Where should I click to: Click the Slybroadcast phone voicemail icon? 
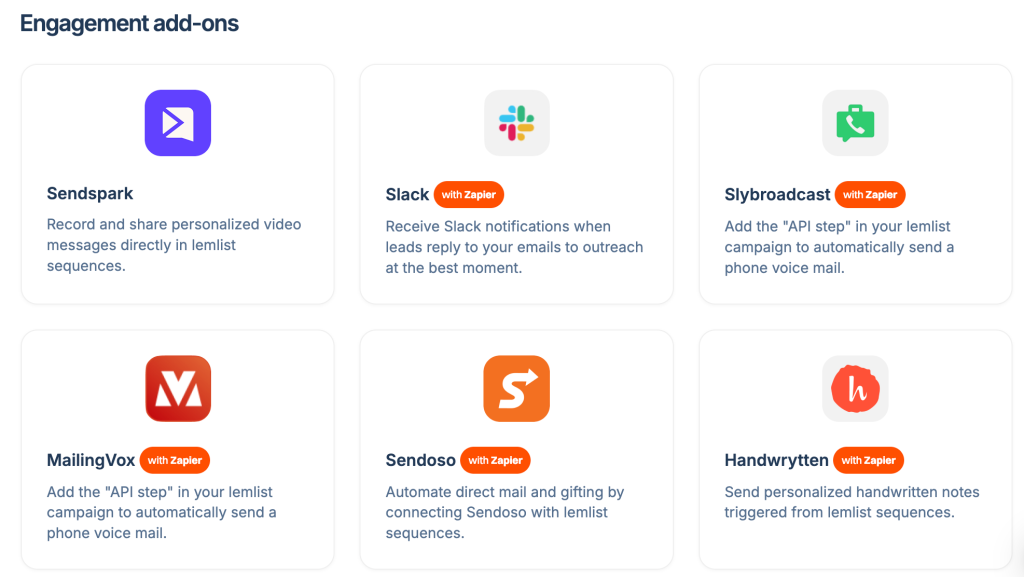coord(855,122)
